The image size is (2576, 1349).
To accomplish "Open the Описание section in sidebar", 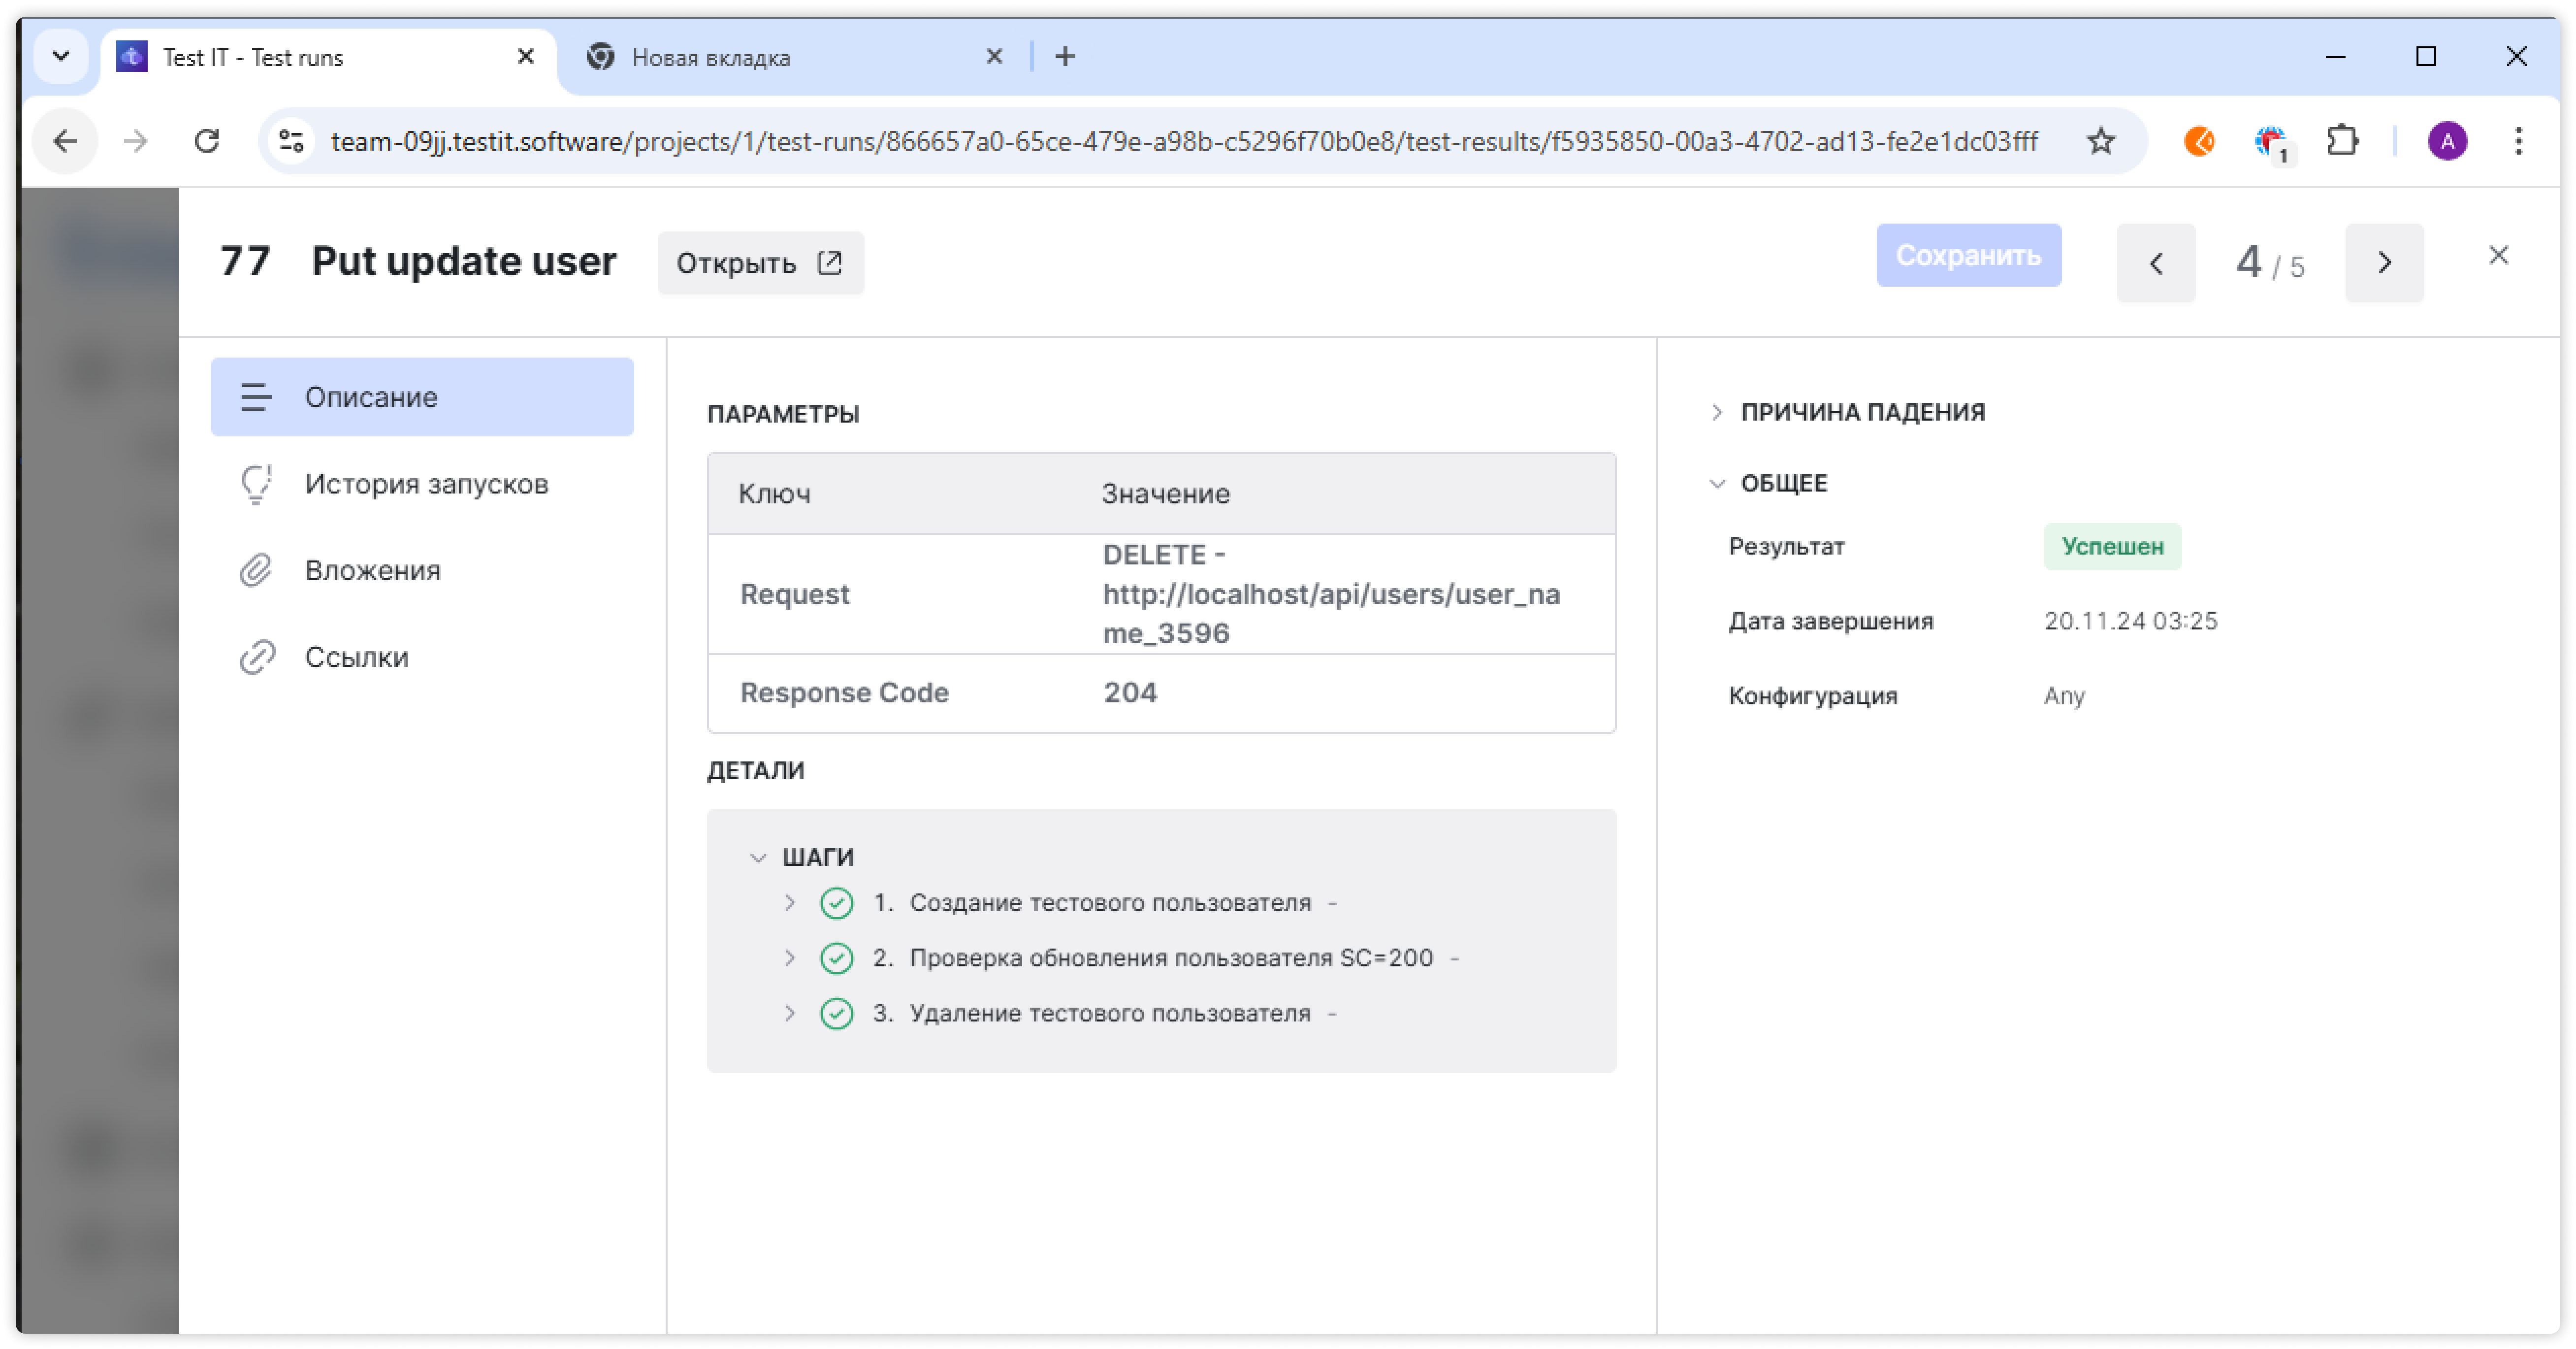I will coord(421,397).
